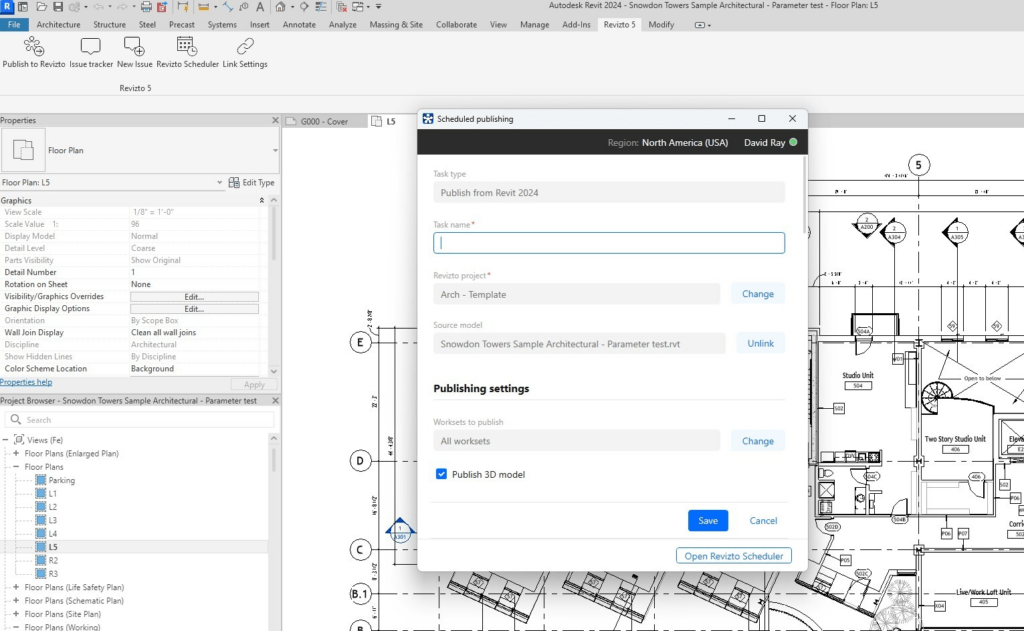1024x631 pixels.
Task: Click the Print icon in Quick Access Toolbar
Action: point(144,8)
